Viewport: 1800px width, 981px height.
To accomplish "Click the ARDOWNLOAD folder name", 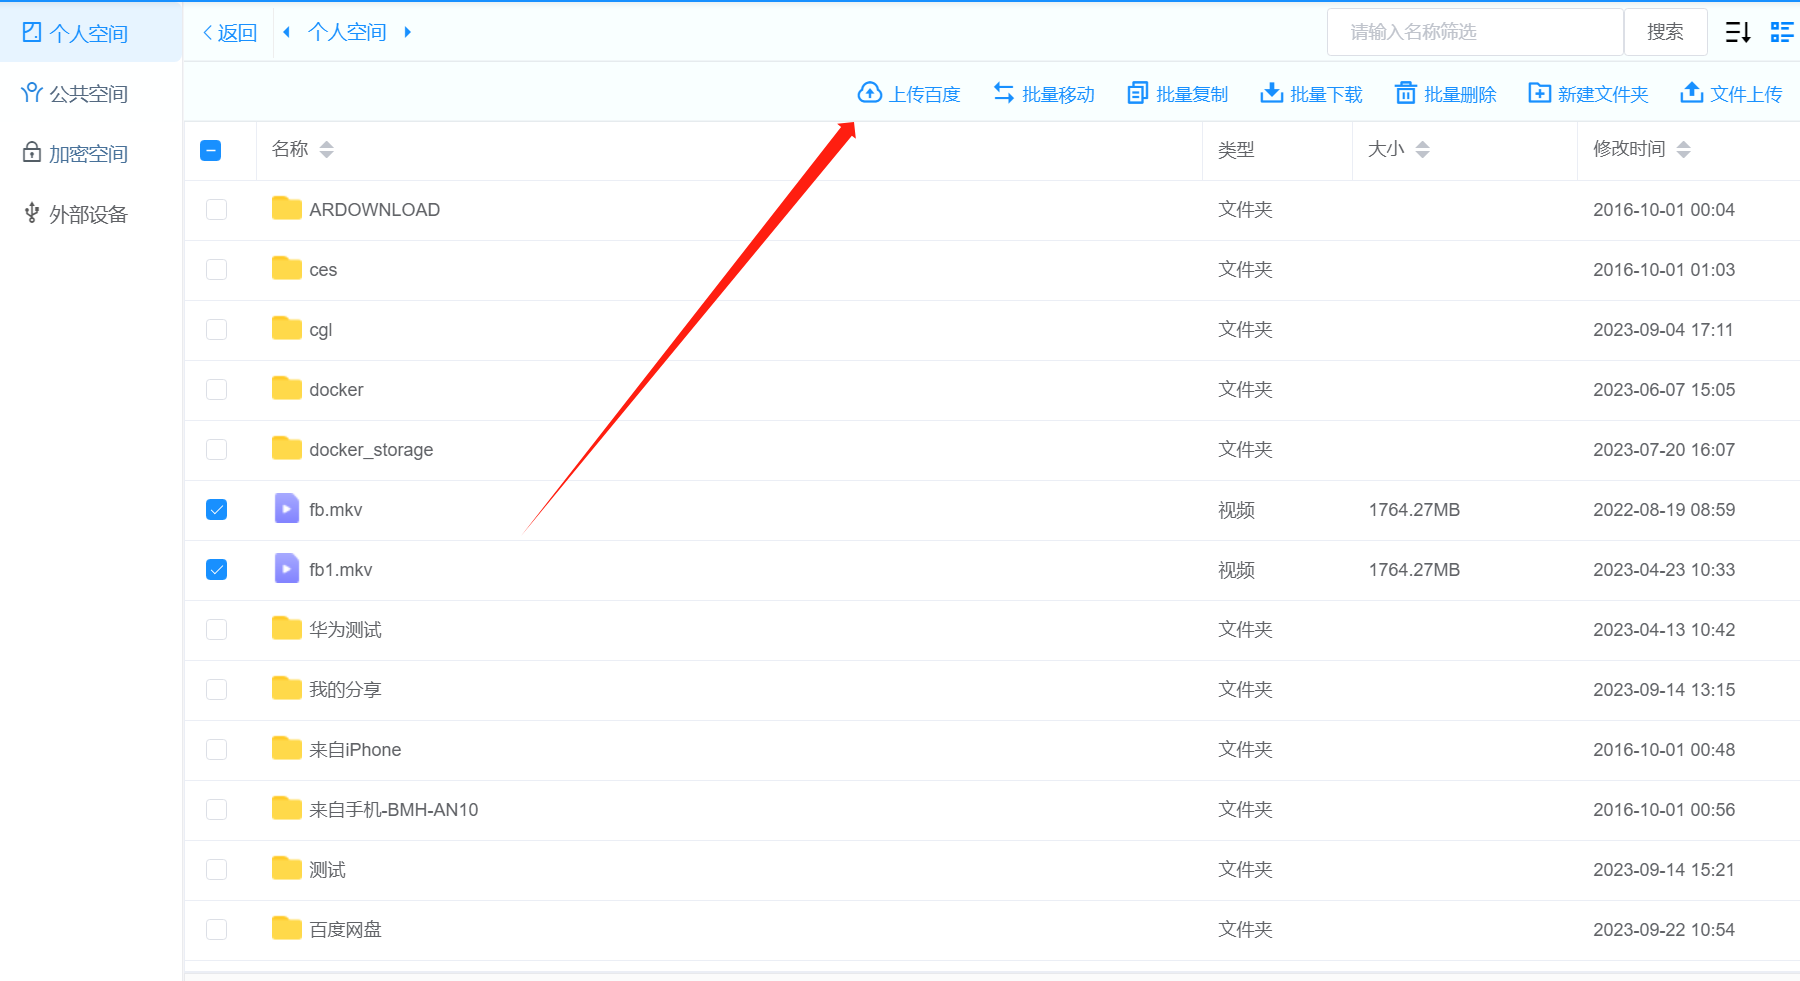I will [x=375, y=209].
